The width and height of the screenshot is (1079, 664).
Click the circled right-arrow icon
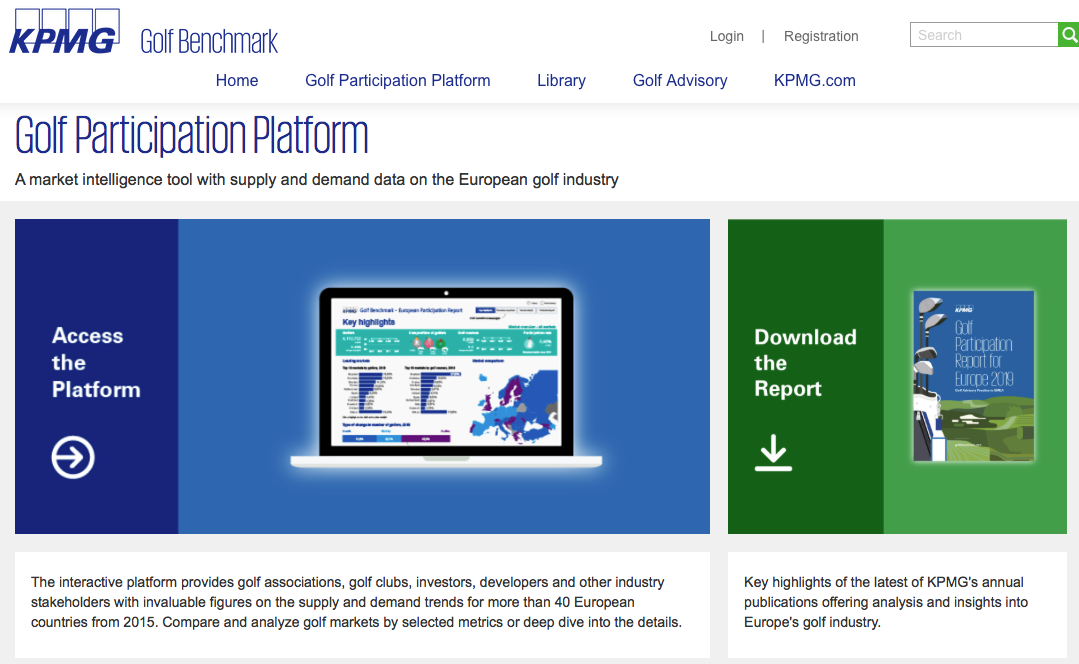(x=73, y=458)
